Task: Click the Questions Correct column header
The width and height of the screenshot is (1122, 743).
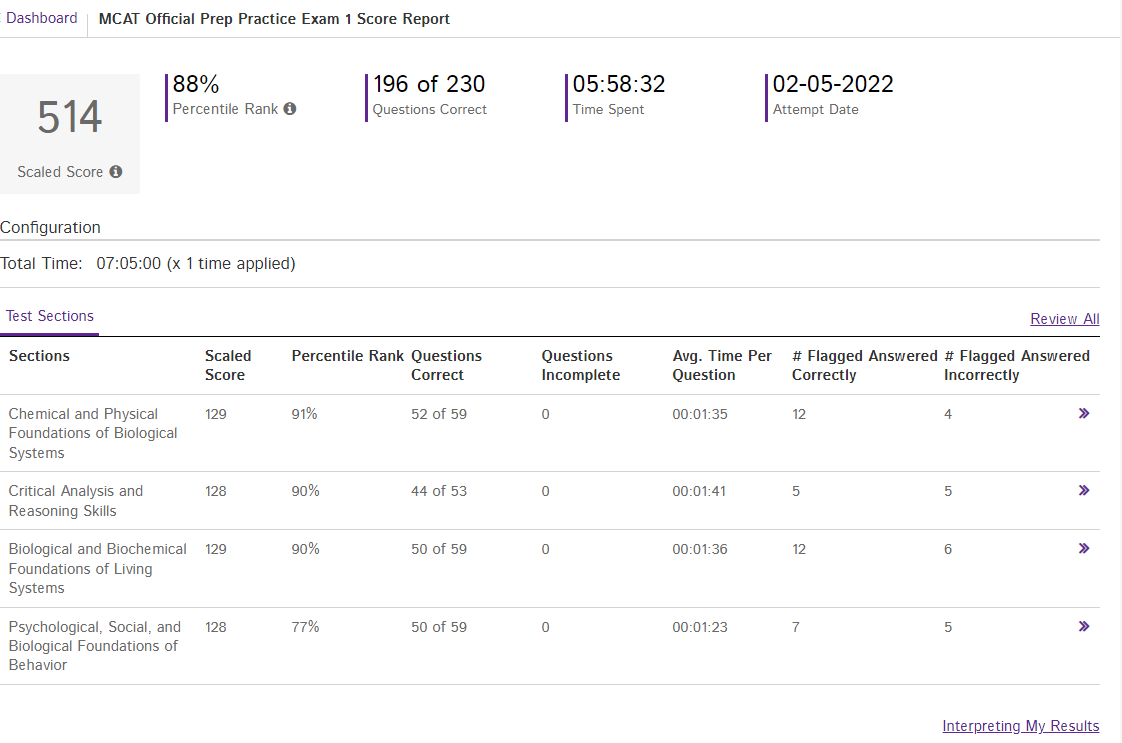Action: 447,365
